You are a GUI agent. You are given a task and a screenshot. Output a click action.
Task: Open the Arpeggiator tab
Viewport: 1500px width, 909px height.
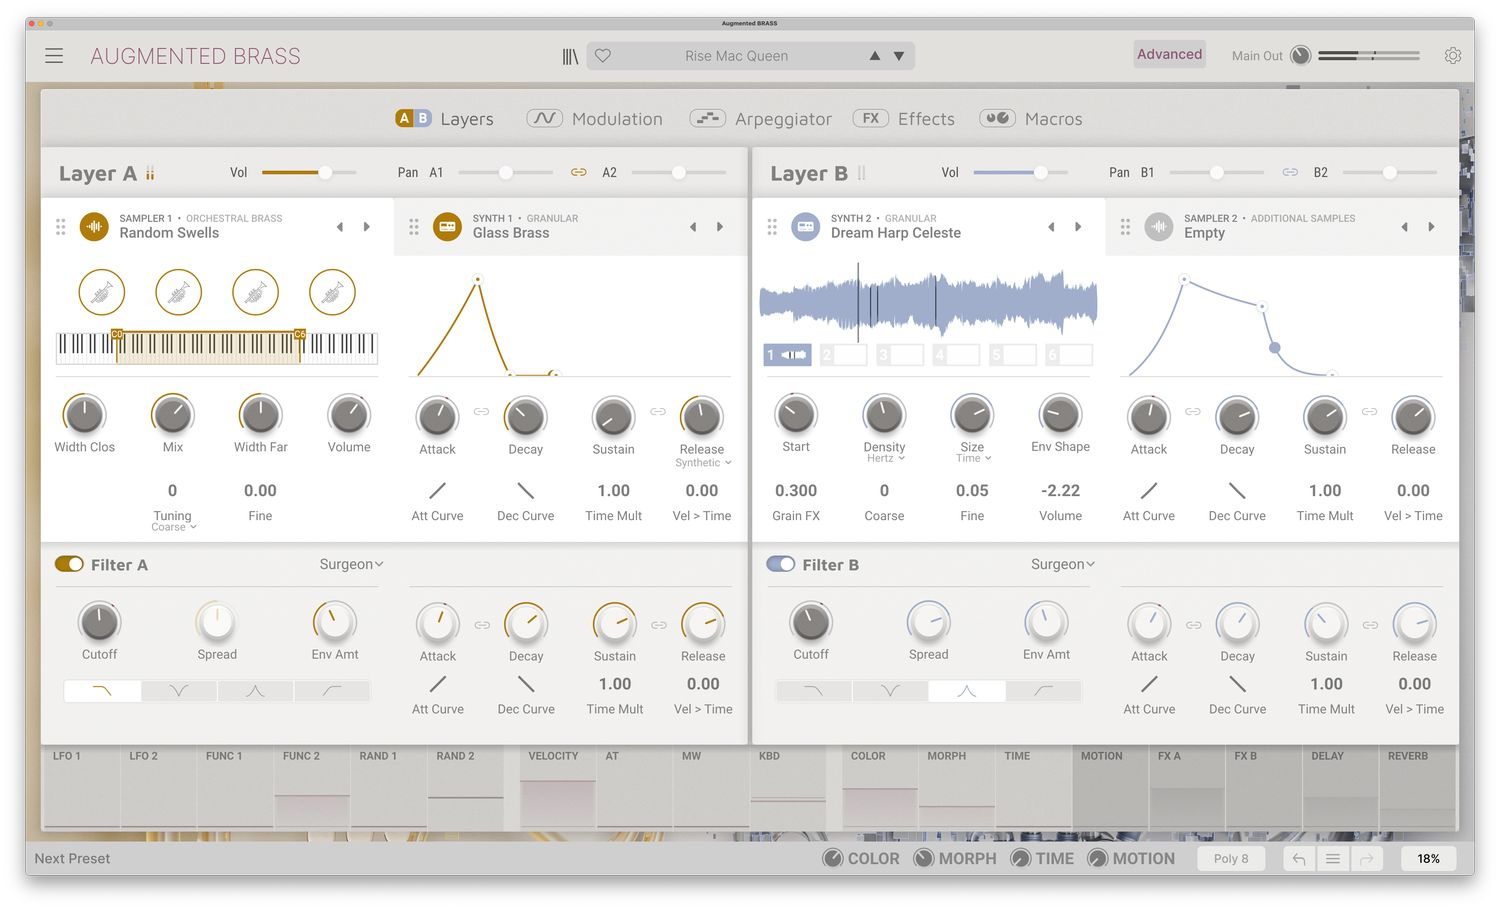pyautogui.click(x=761, y=118)
